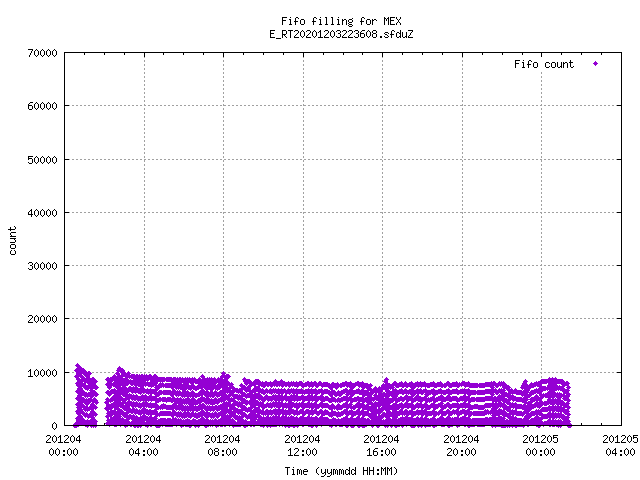This screenshot has height=480, width=640.
Task: Click the 10000 y-axis tick label
Action: (42, 373)
